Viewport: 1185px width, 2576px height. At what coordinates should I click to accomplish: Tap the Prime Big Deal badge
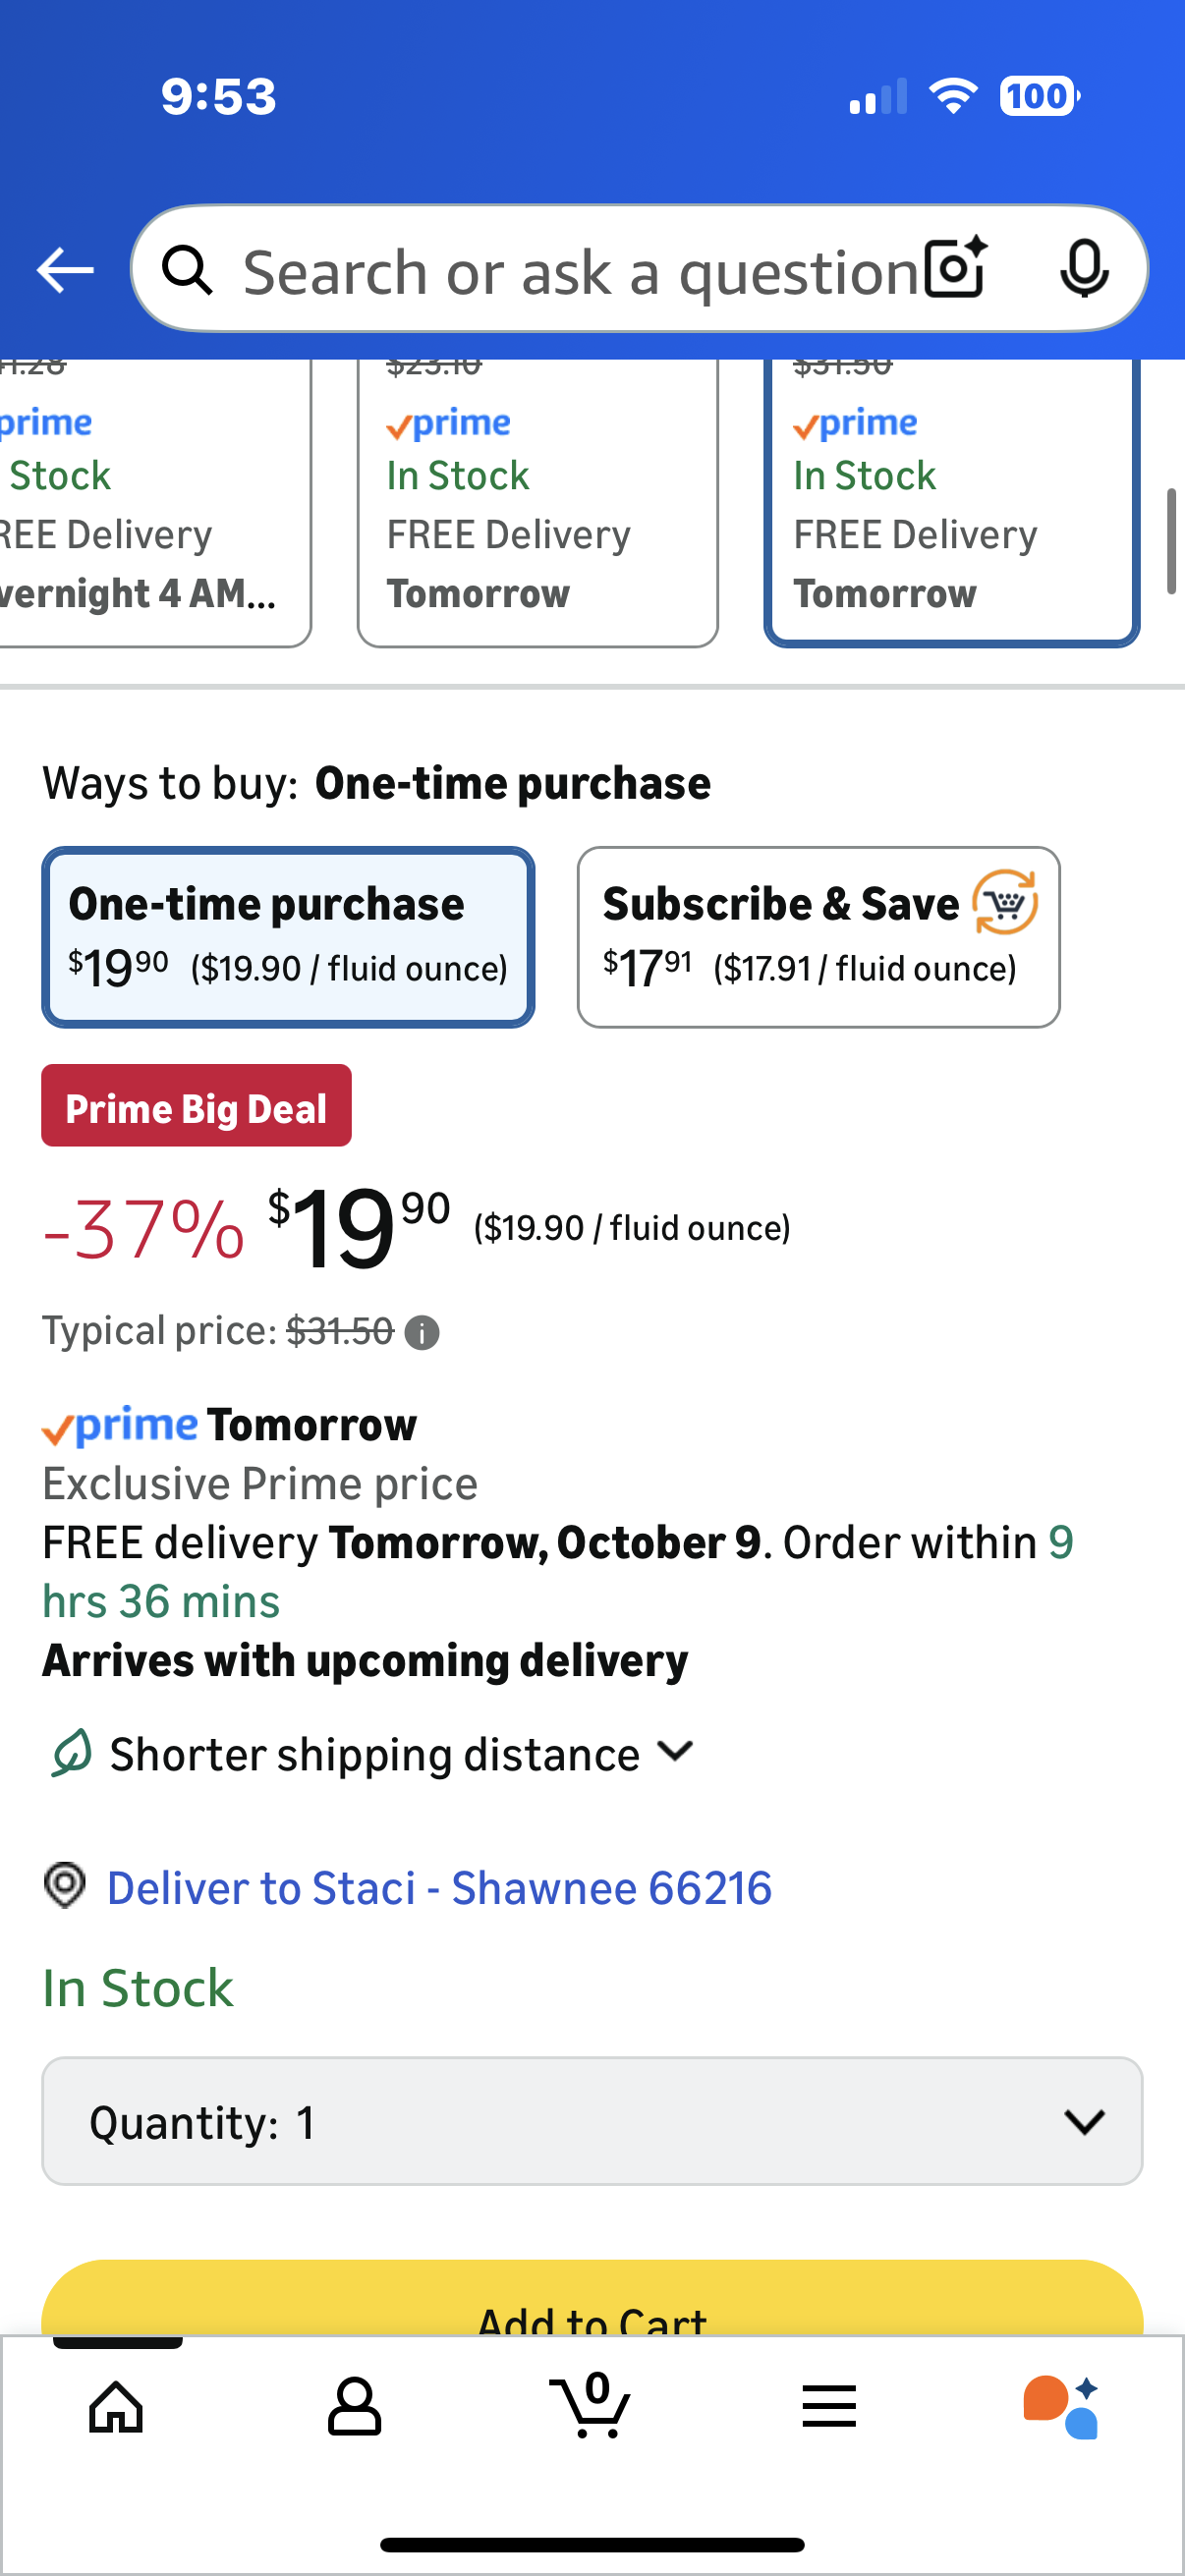click(x=196, y=1107)
